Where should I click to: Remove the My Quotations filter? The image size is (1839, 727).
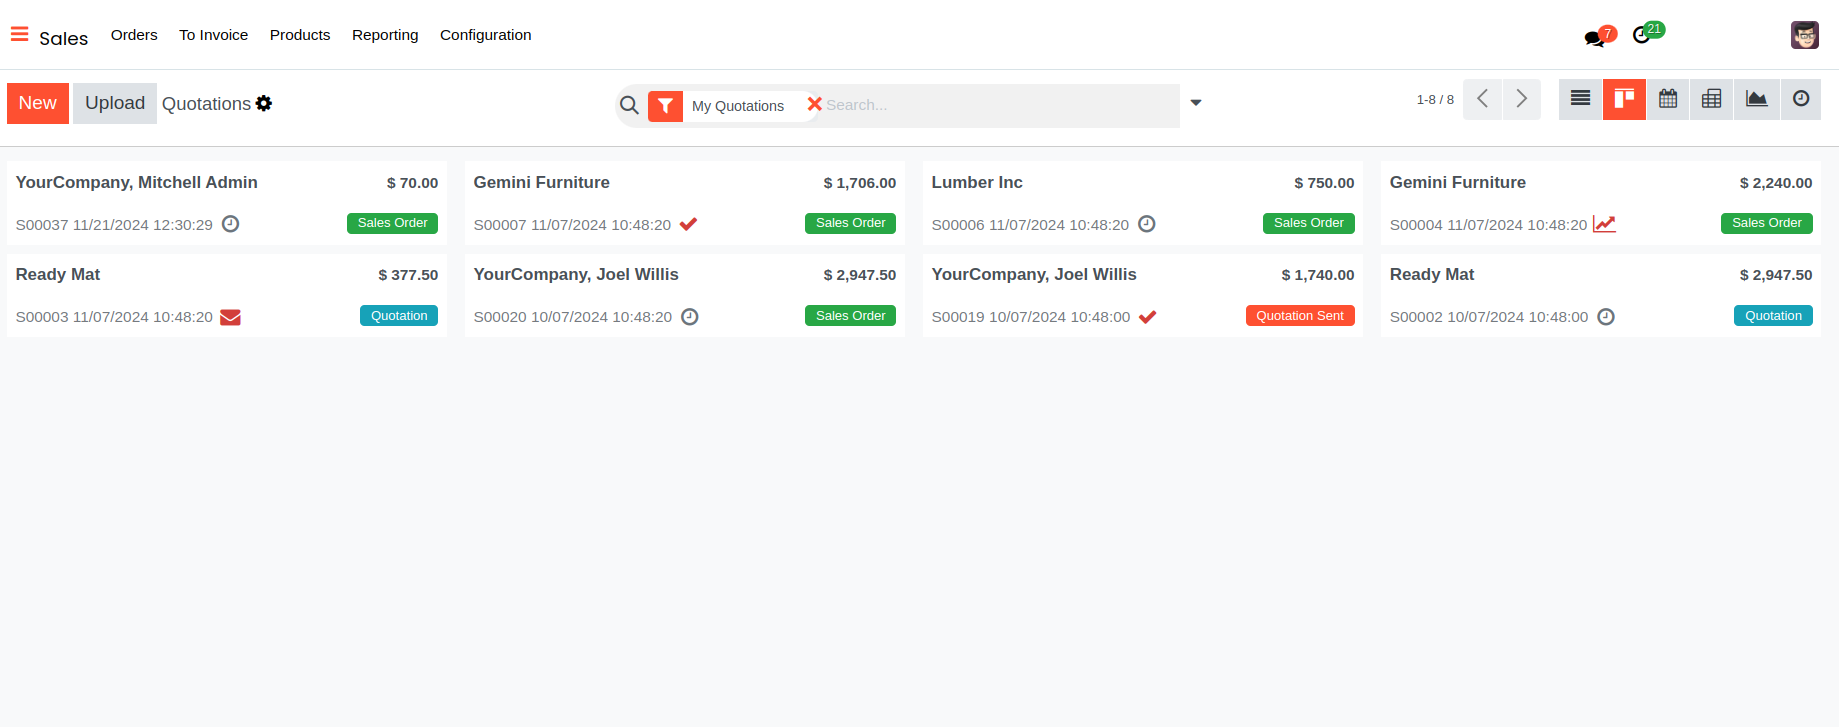pos(814,104)
